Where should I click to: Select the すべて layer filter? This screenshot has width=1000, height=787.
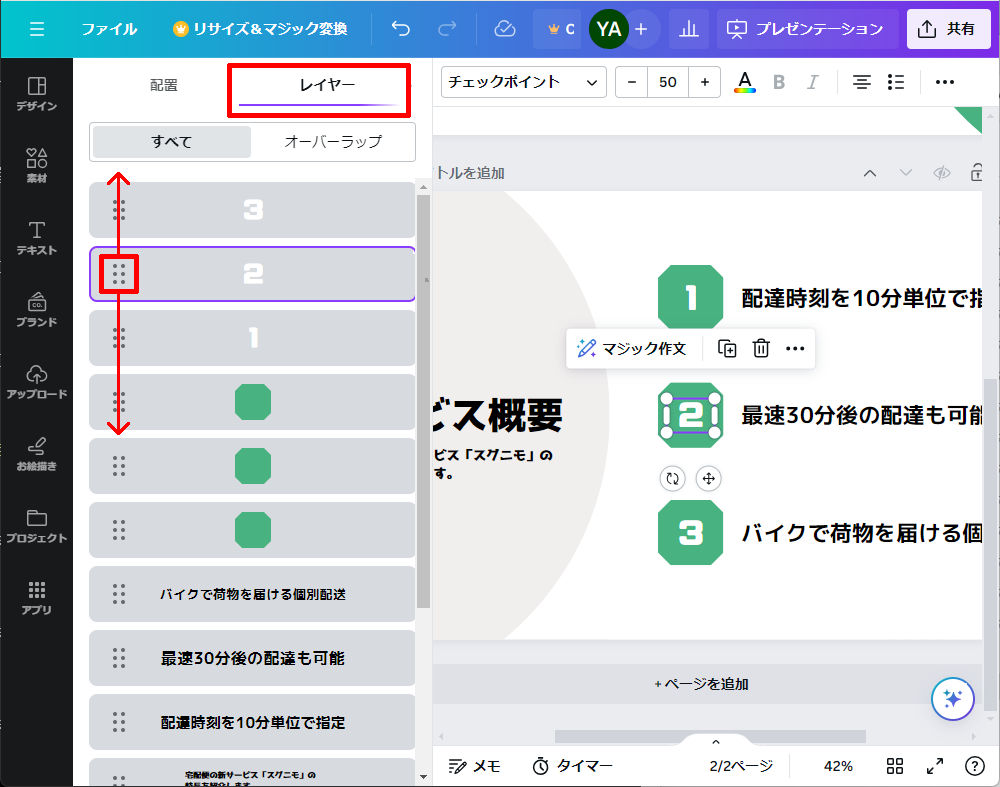(x=172, y=142)
